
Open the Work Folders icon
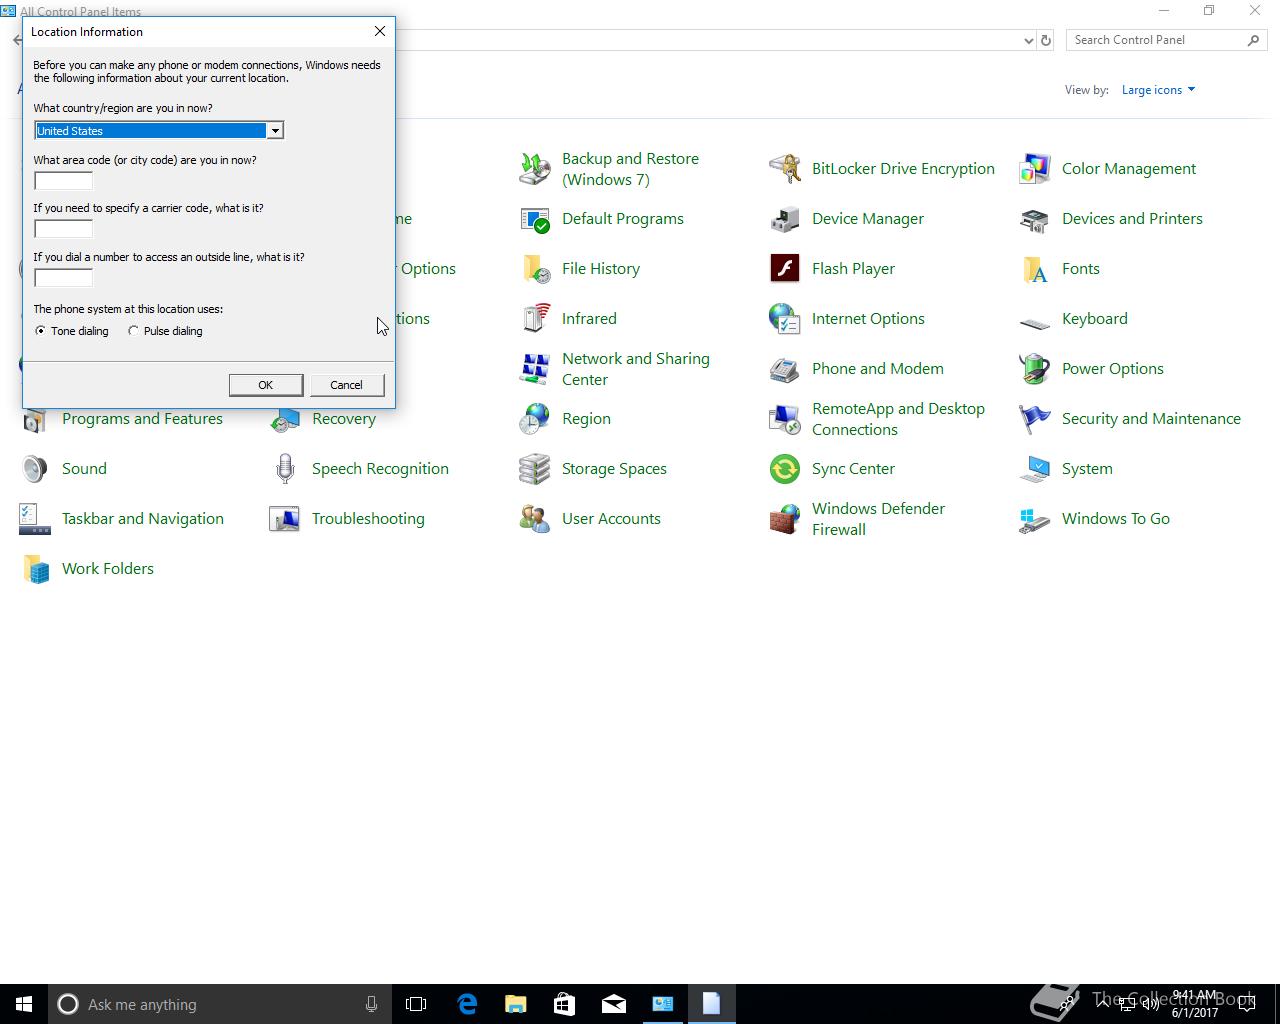pos(35,569)
